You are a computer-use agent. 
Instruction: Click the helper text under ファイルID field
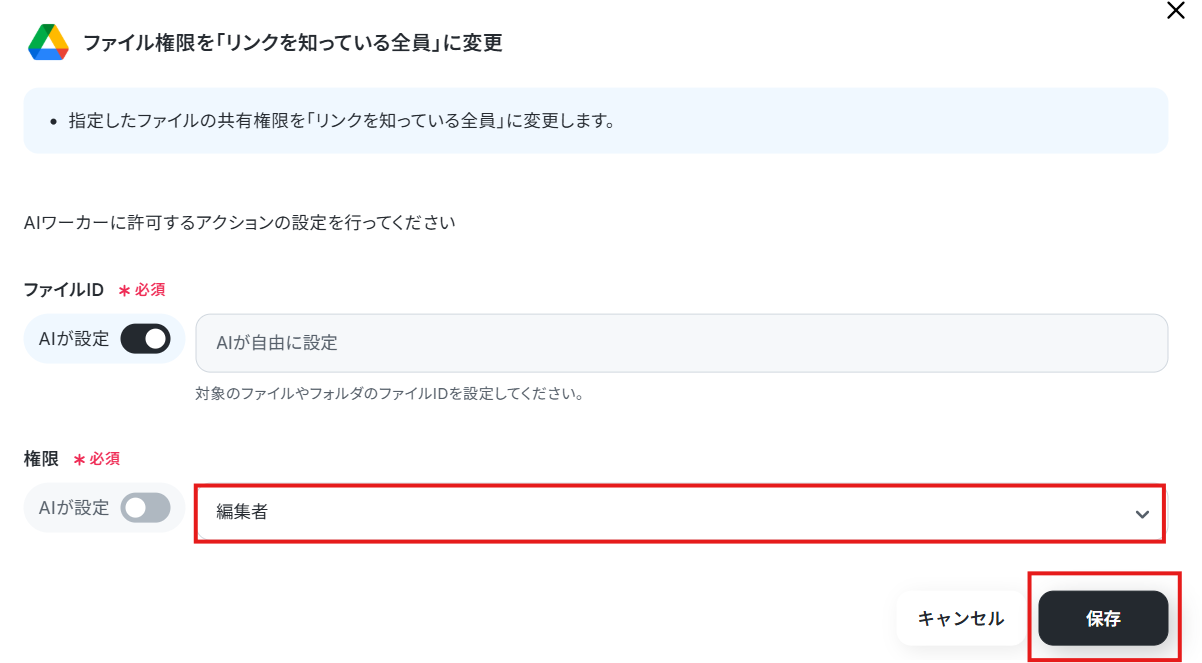tap(390, 394)
